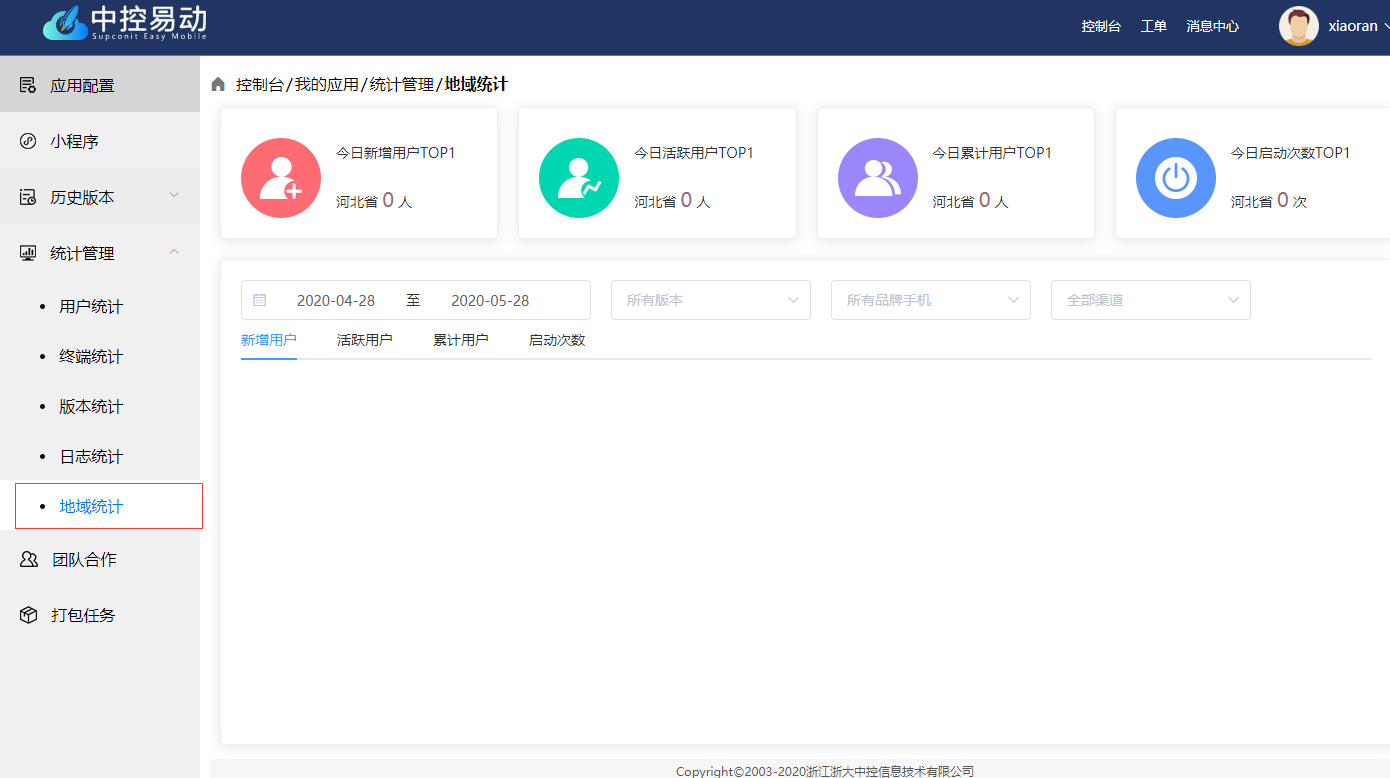Click the purple cumulative-users TOP1 icon

click(878, 178)
